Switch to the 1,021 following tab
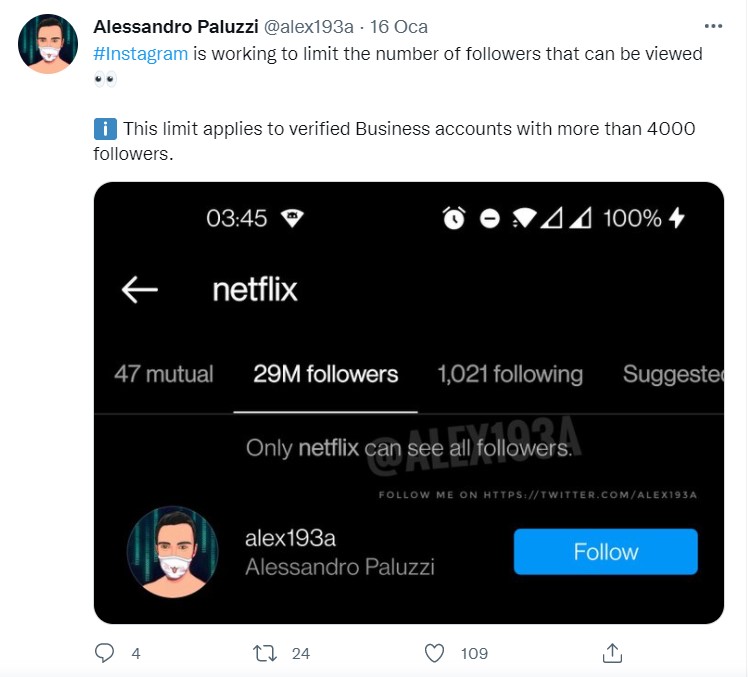 pyautogui.click(x=510, y=374)
